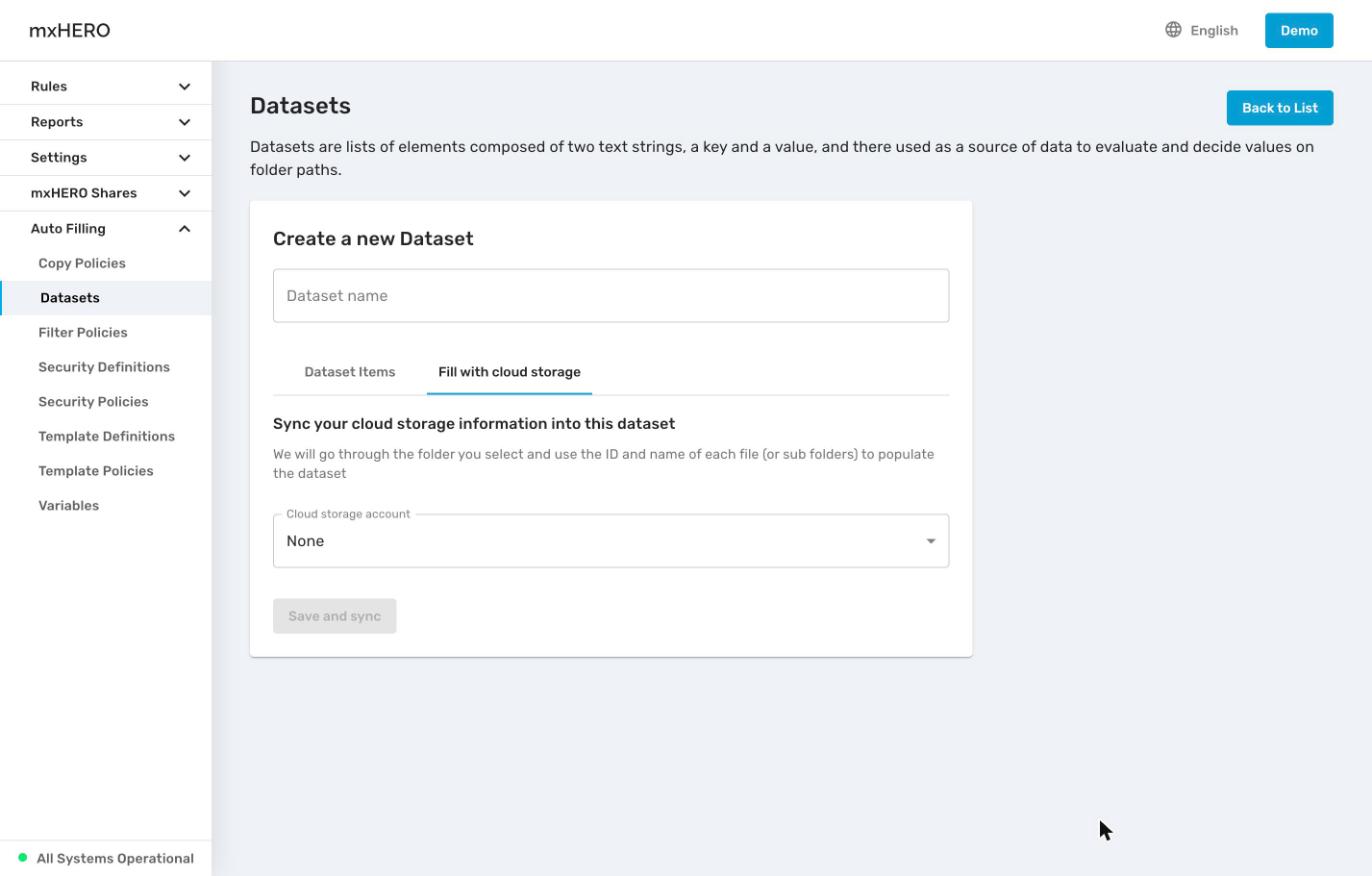The image size is (1372, 876).
Task: Open the Cloud storage account dropdown
Action: pos(611,541)
